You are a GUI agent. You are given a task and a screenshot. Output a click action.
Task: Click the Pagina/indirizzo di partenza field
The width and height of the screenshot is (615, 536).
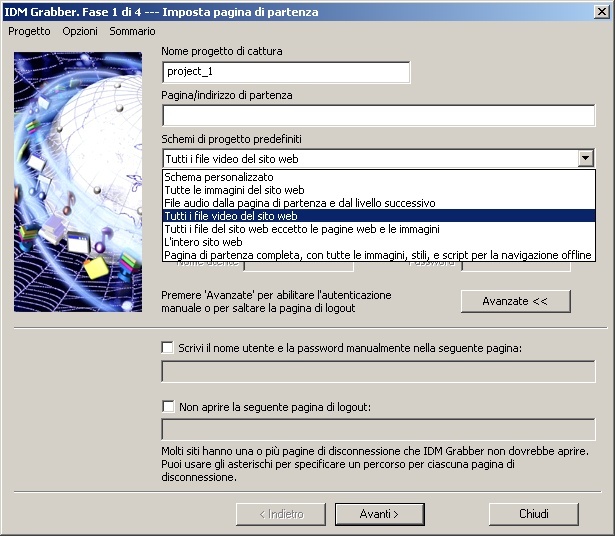coord(378,116)
